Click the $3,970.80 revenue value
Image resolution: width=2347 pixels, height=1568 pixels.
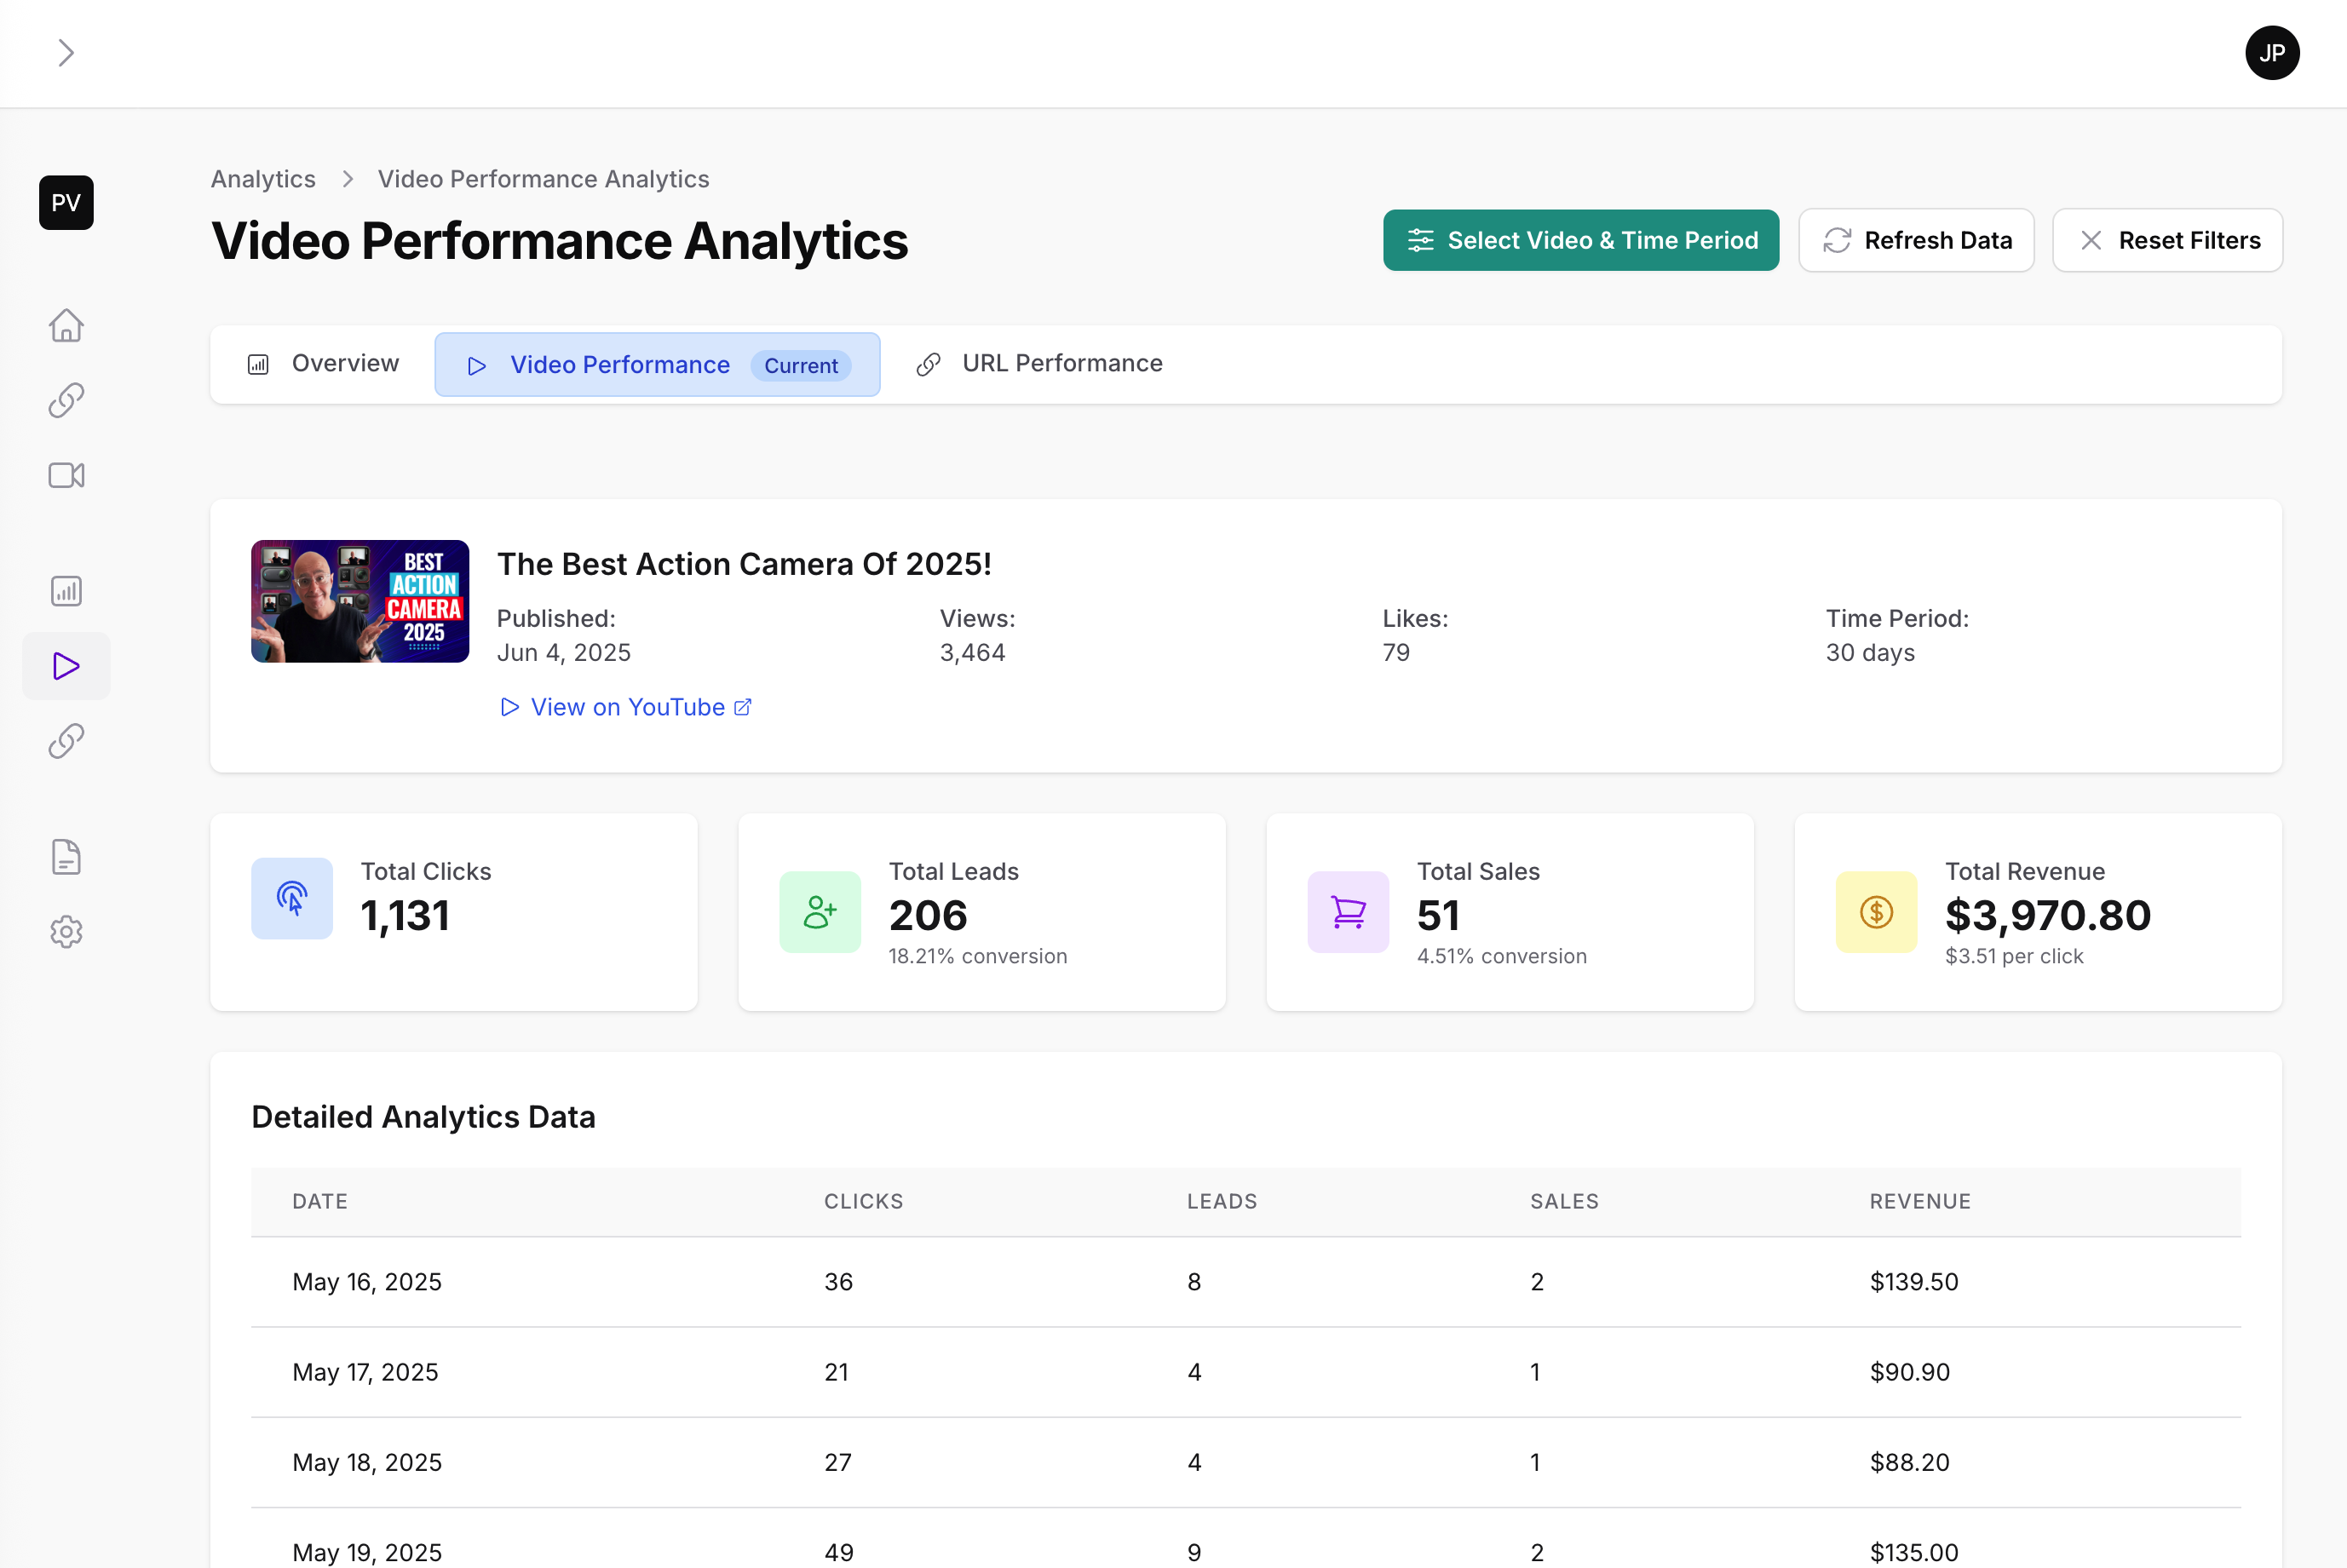[2048, 916]
